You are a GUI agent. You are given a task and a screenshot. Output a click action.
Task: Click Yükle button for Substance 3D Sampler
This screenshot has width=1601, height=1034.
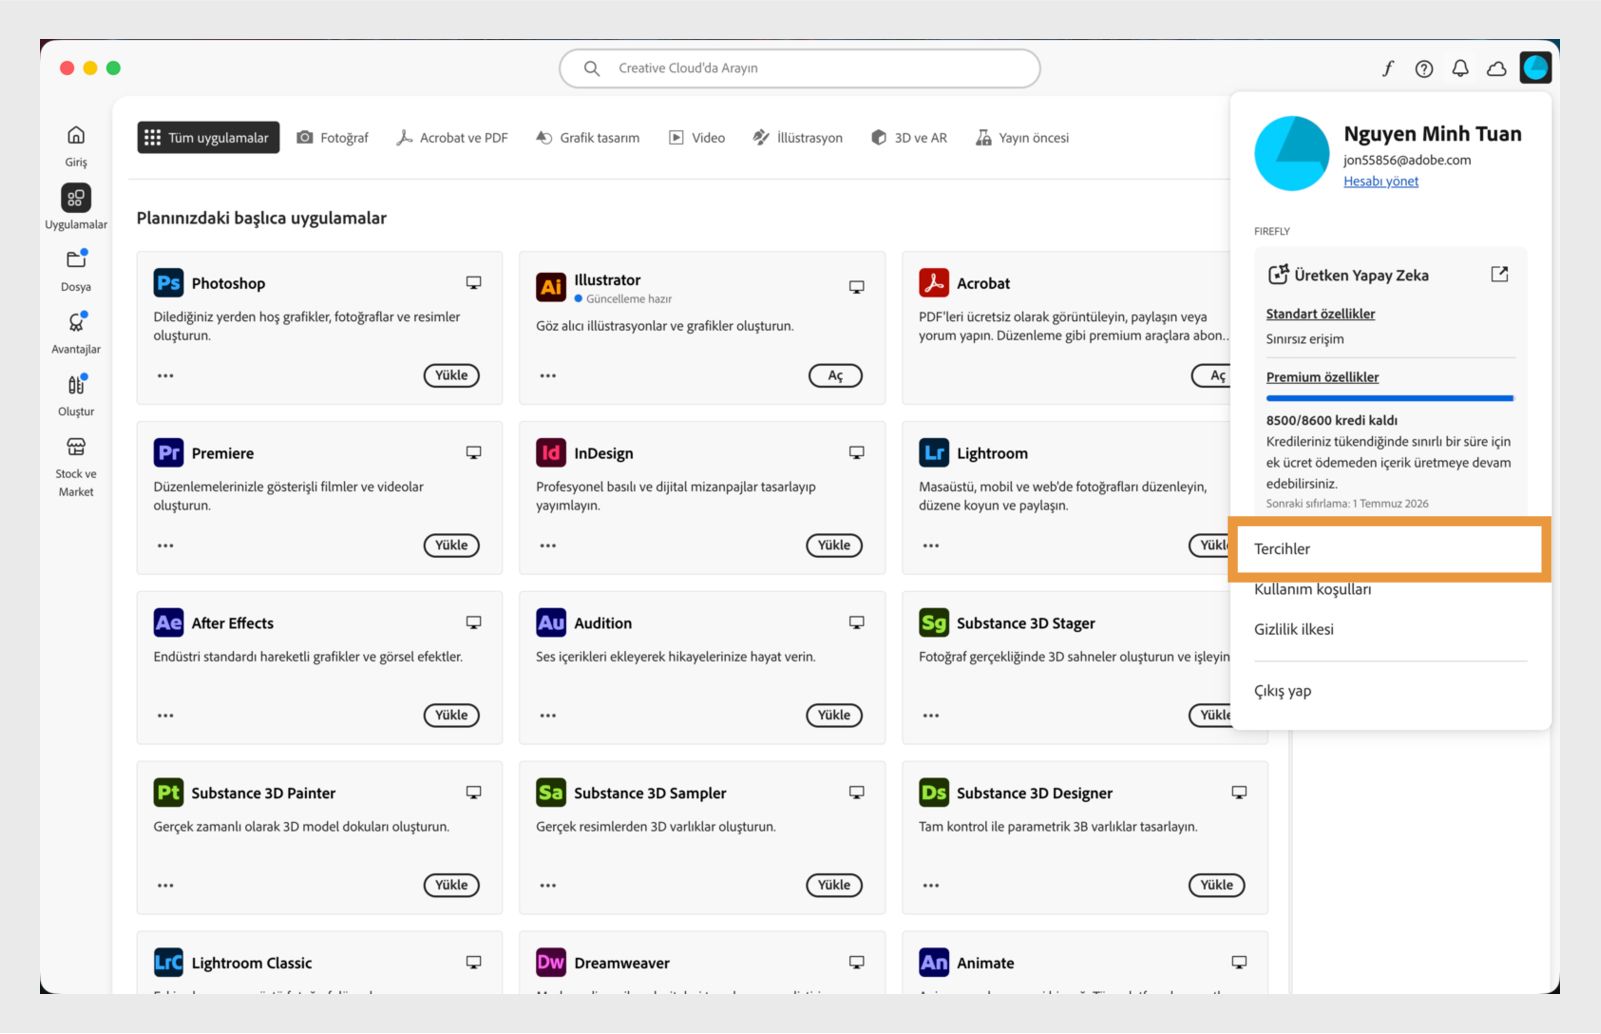(x=834, y=886)
